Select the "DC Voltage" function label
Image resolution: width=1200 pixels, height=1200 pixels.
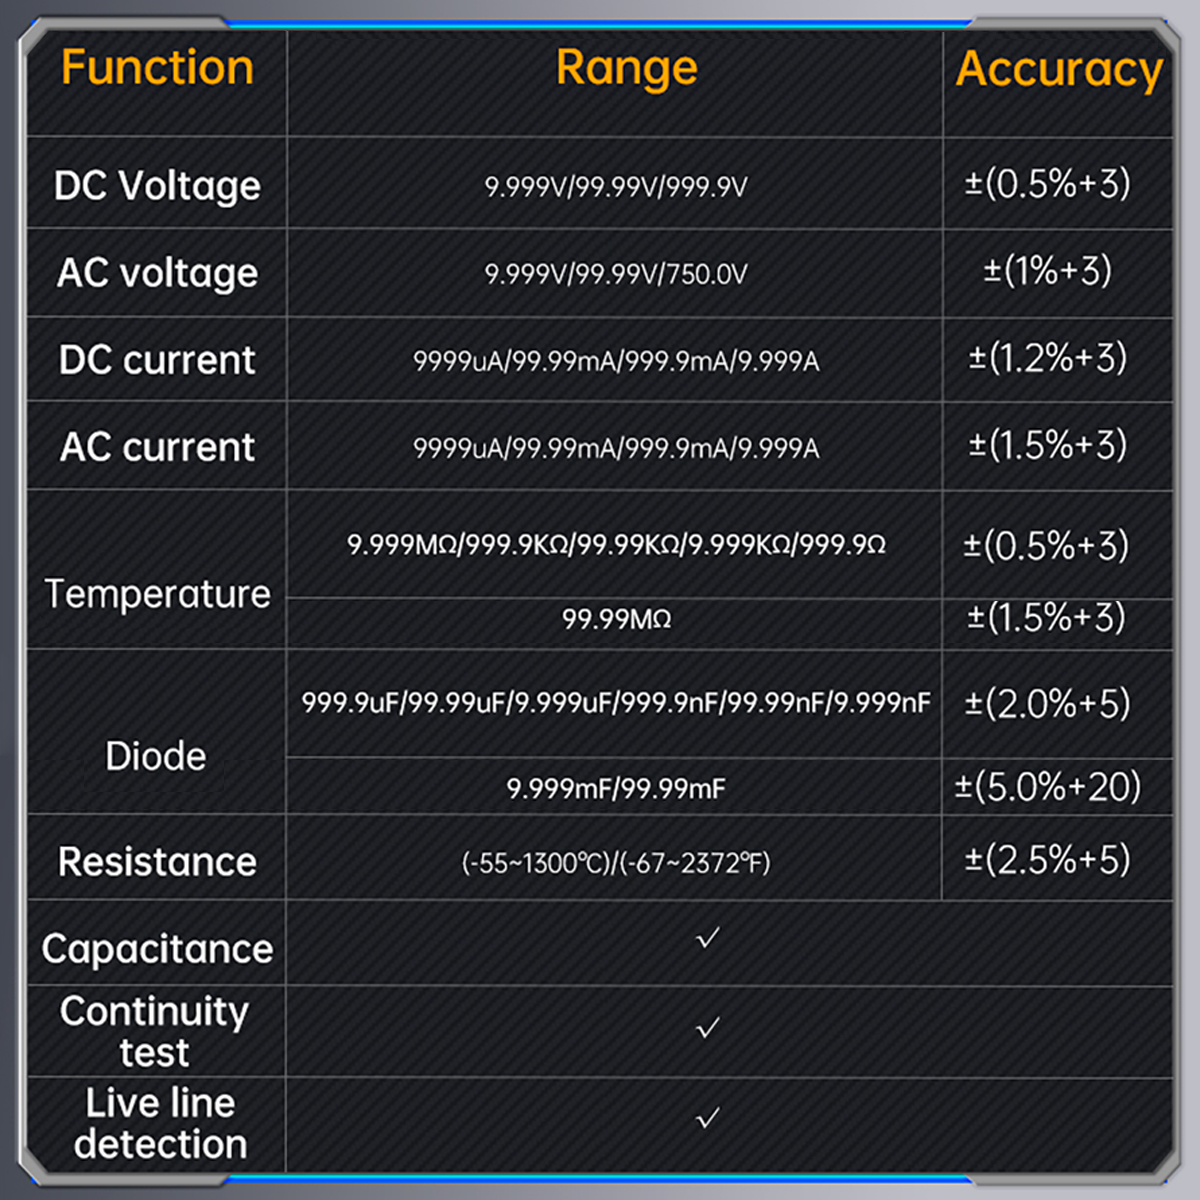157,186
